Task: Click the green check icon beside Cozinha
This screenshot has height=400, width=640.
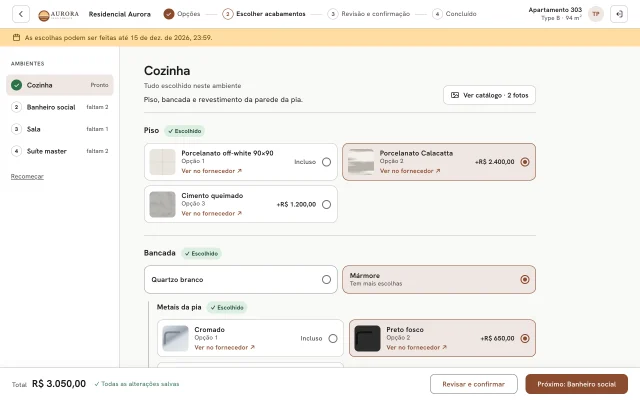Action: (x=16, y=85)
